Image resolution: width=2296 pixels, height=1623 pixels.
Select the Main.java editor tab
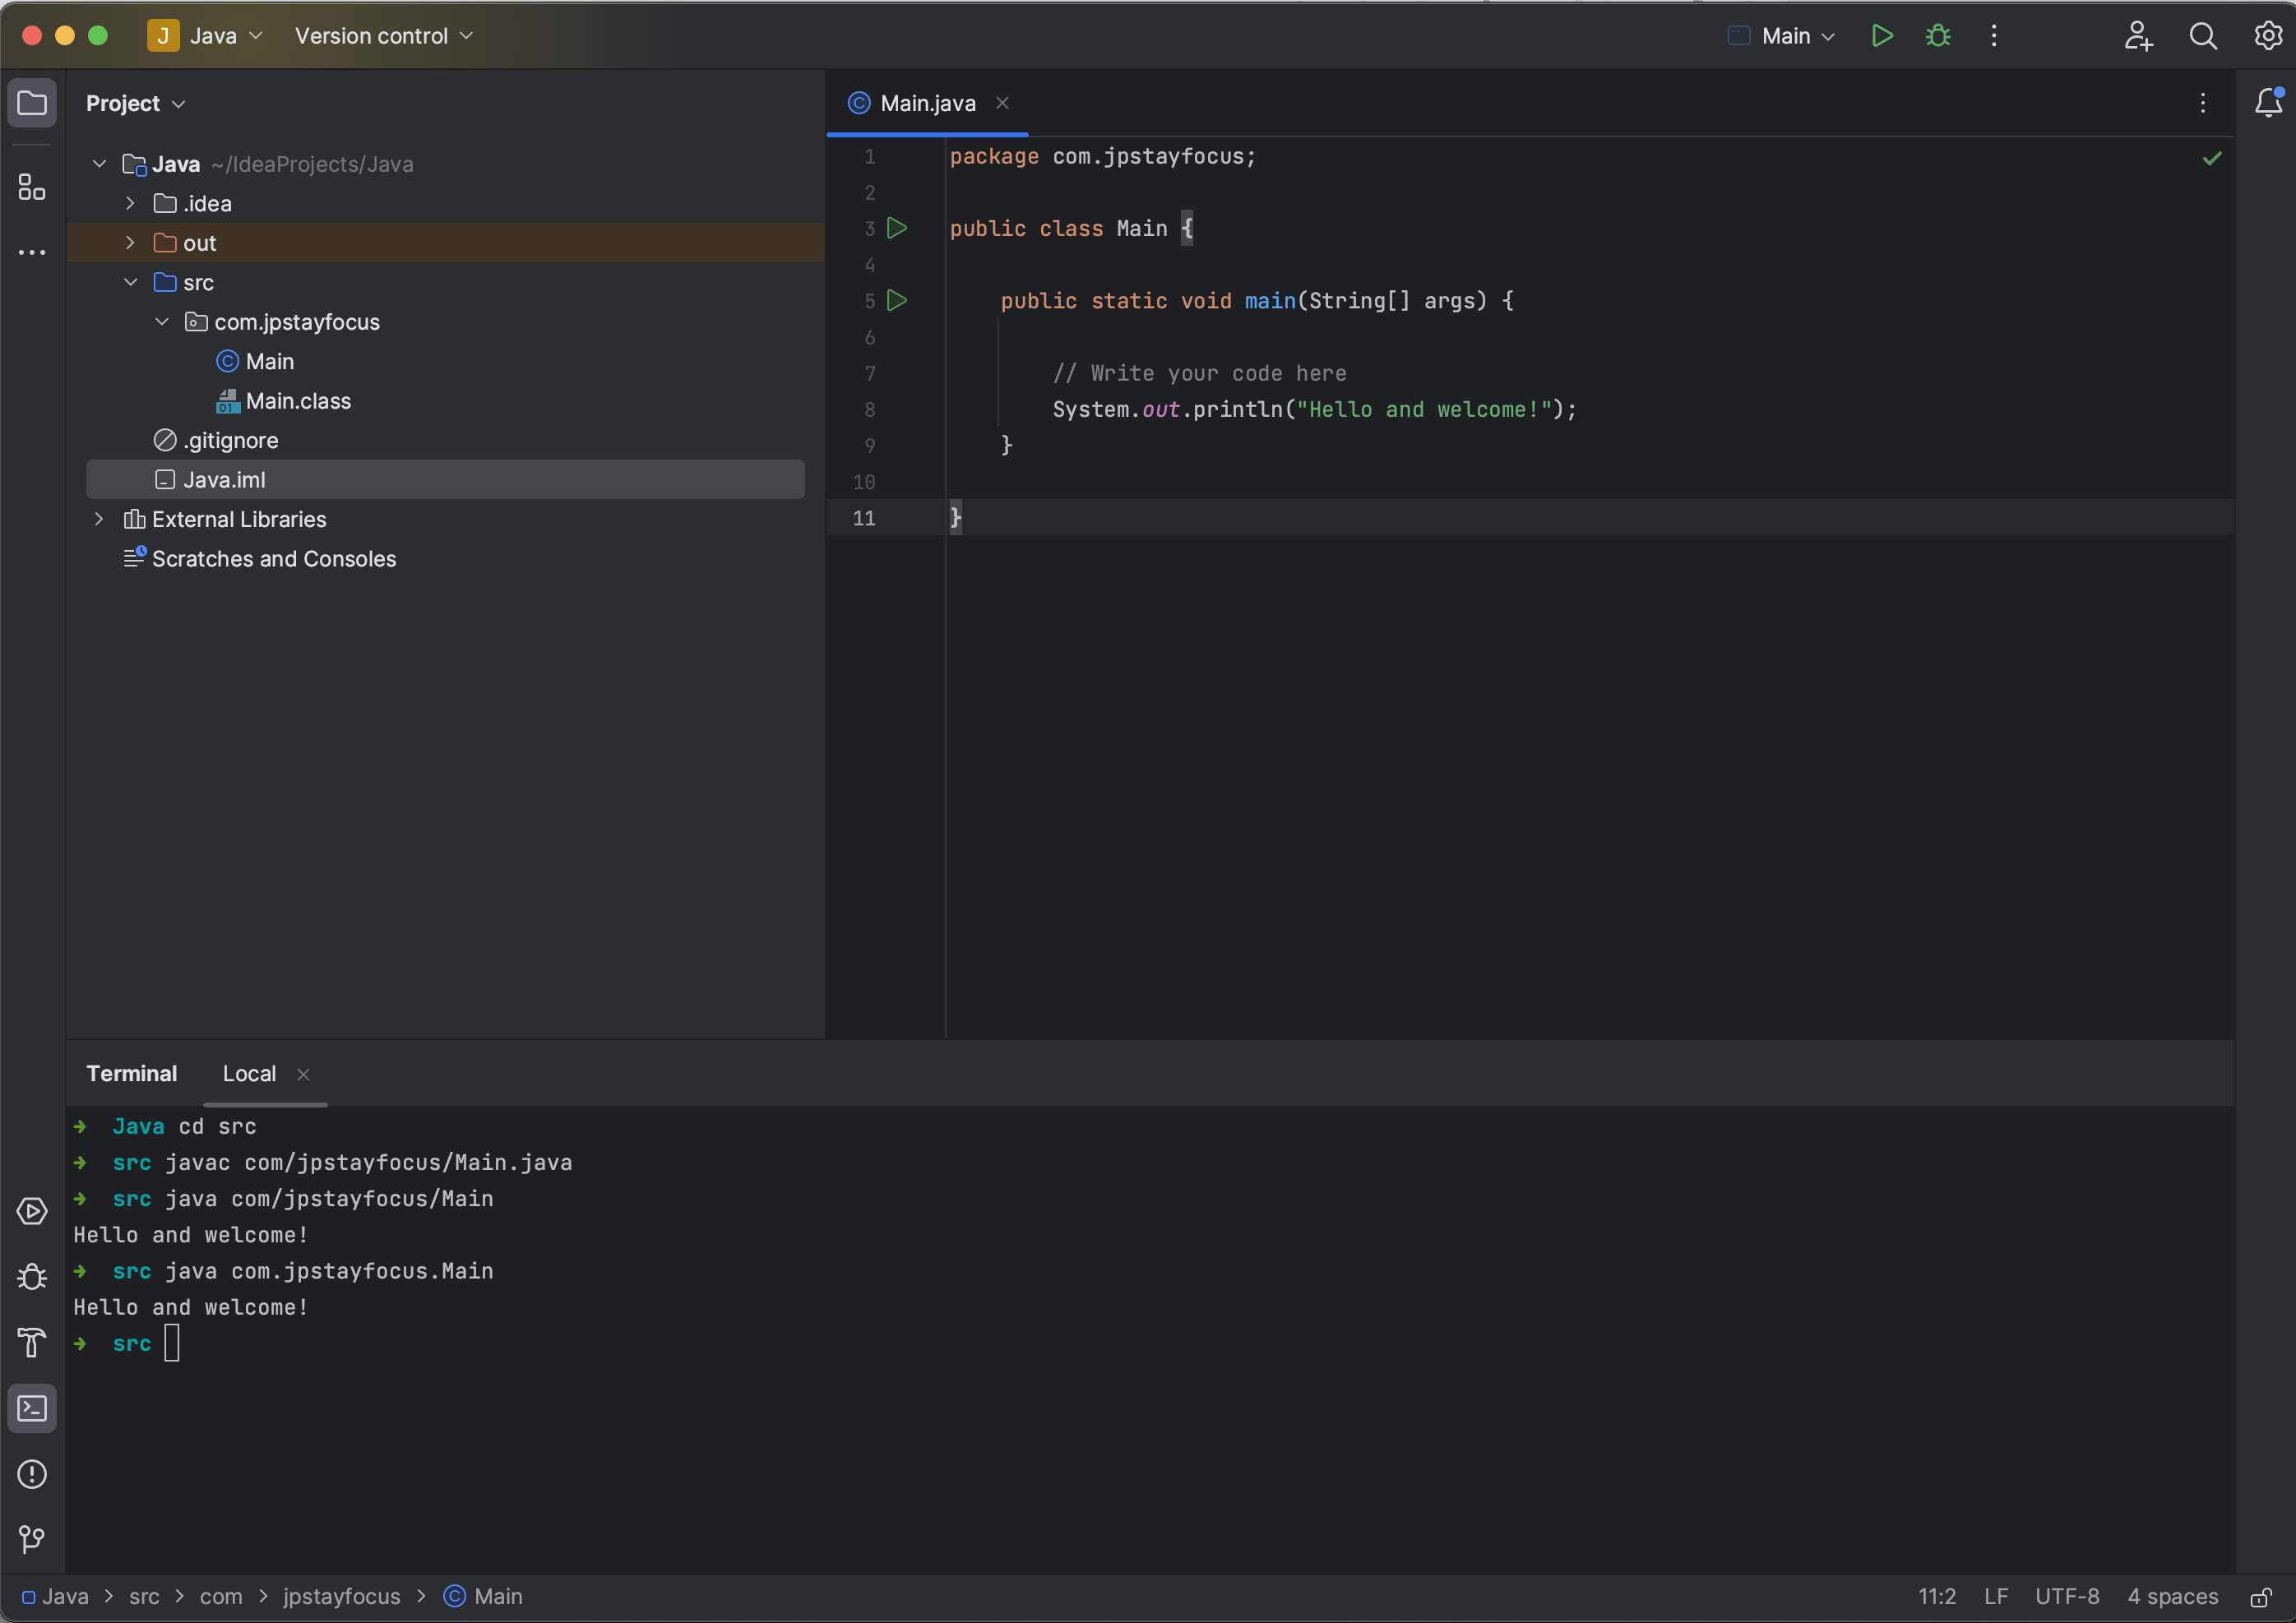tap(927, 103)
